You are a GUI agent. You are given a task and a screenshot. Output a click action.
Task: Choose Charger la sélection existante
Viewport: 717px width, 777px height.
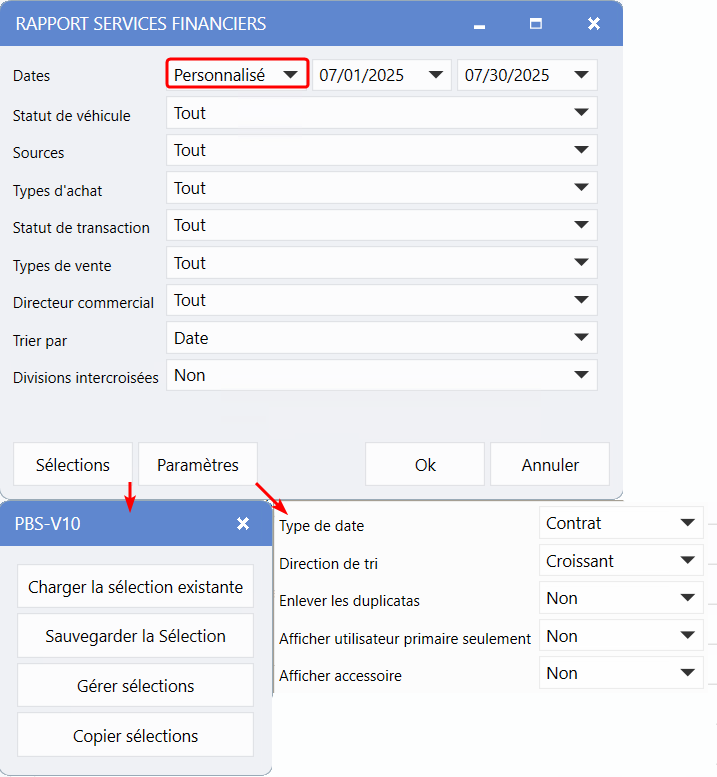135,587
